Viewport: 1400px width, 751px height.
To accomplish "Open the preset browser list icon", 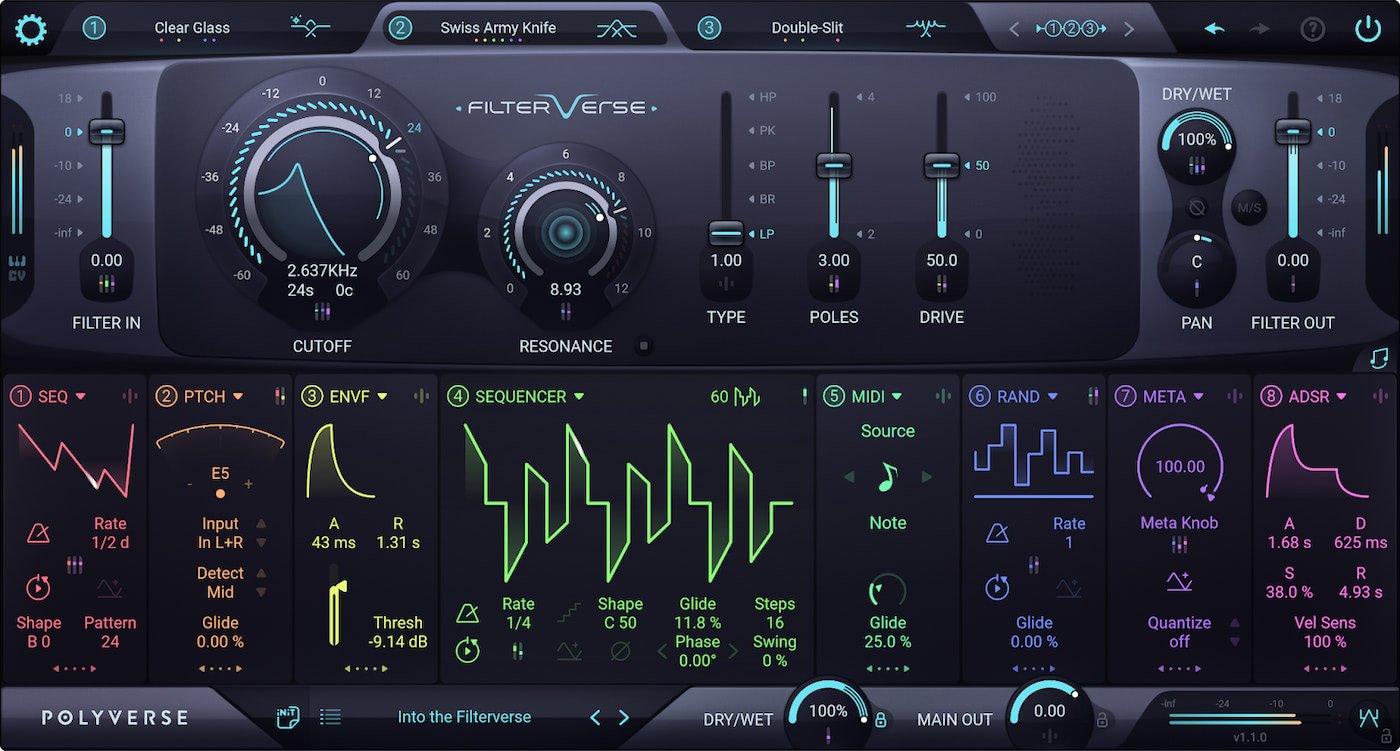I will [x=330, y=717].
